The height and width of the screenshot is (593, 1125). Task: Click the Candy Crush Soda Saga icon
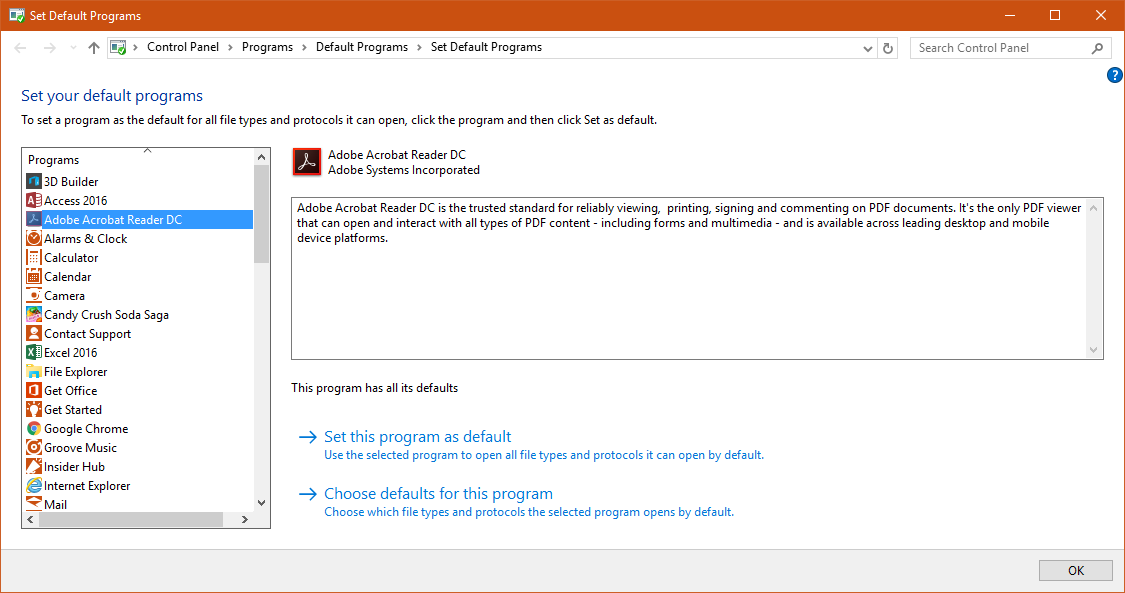(x=34, y=314)
